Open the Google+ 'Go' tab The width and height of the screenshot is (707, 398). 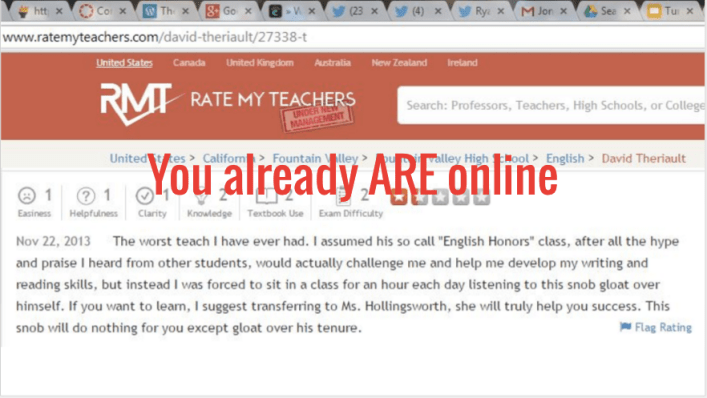(x=228, y=11)
